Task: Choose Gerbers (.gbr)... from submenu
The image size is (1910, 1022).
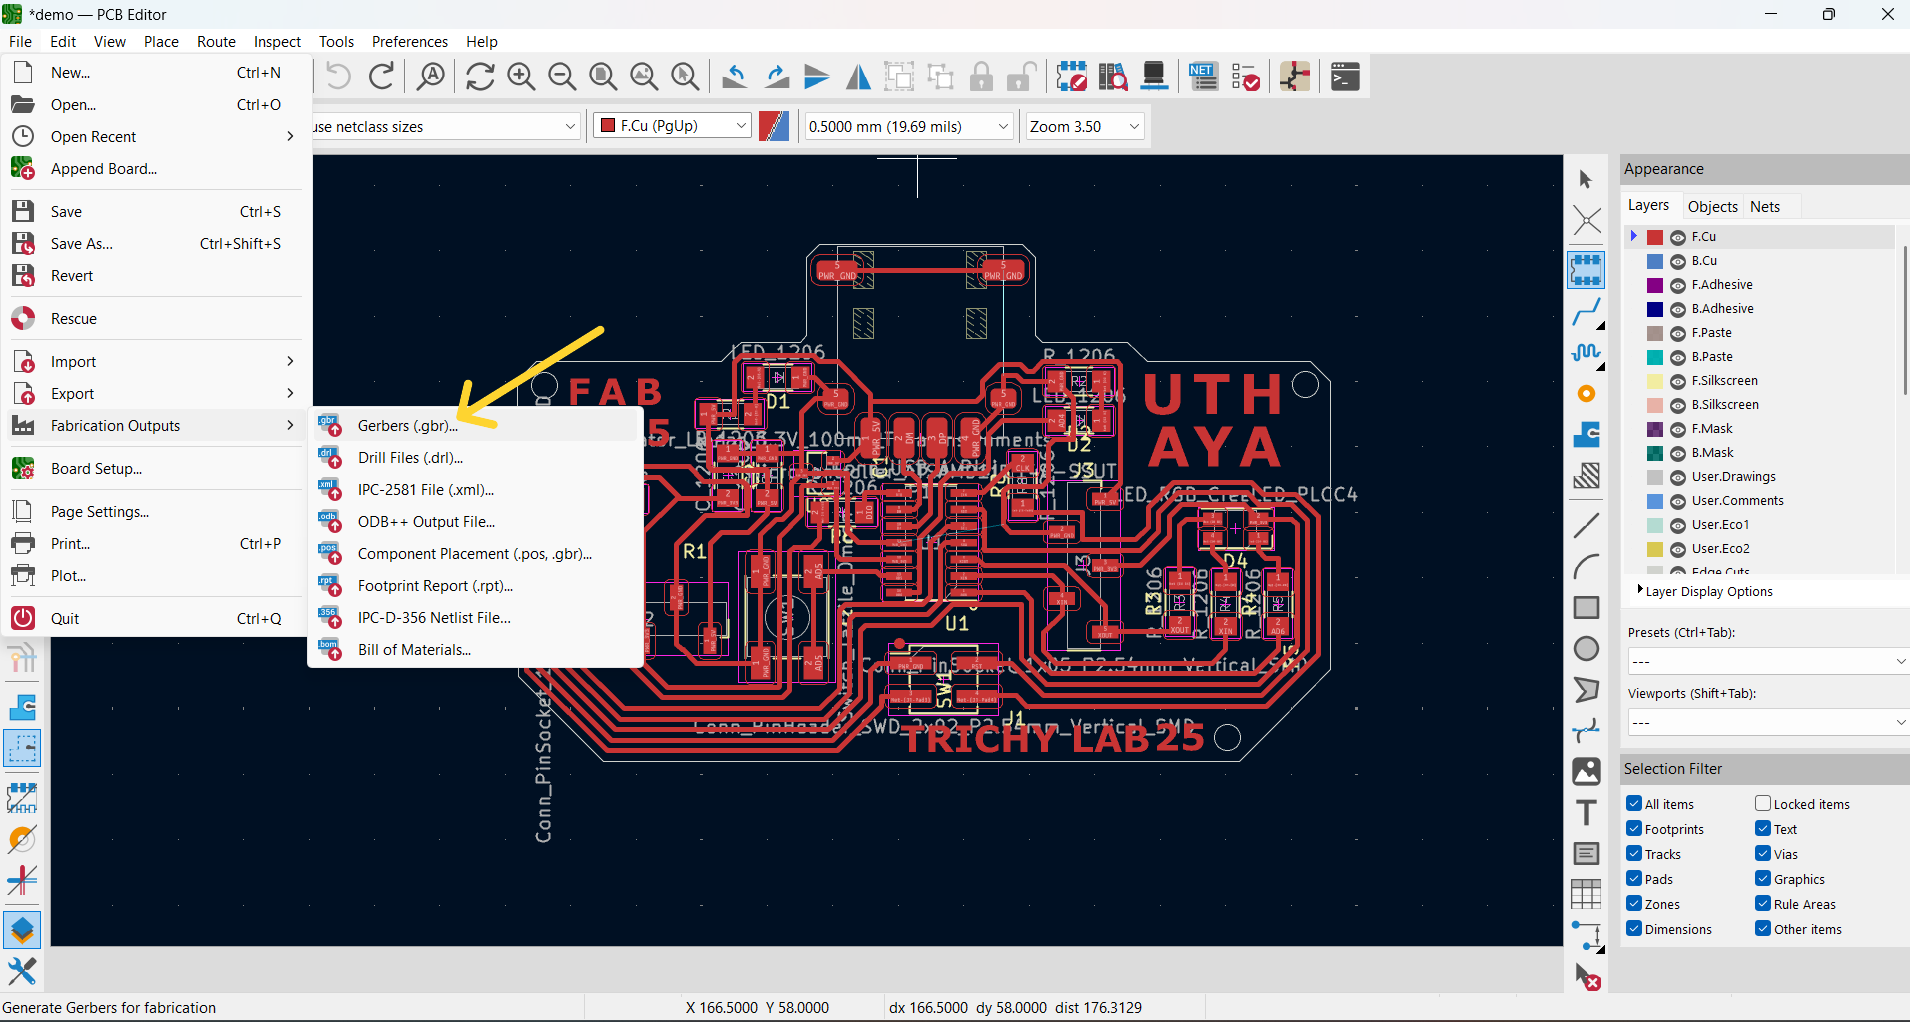Action: 476,425
